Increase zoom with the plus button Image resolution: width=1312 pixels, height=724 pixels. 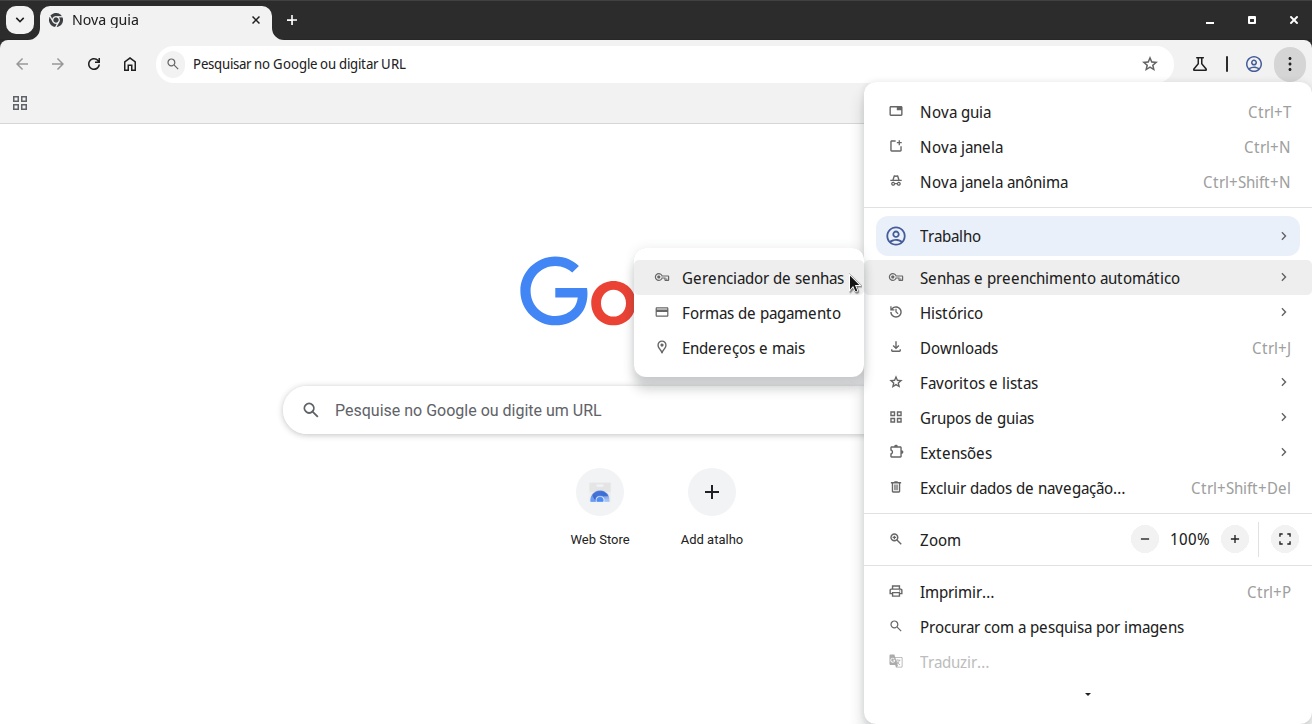[1235, 539]
